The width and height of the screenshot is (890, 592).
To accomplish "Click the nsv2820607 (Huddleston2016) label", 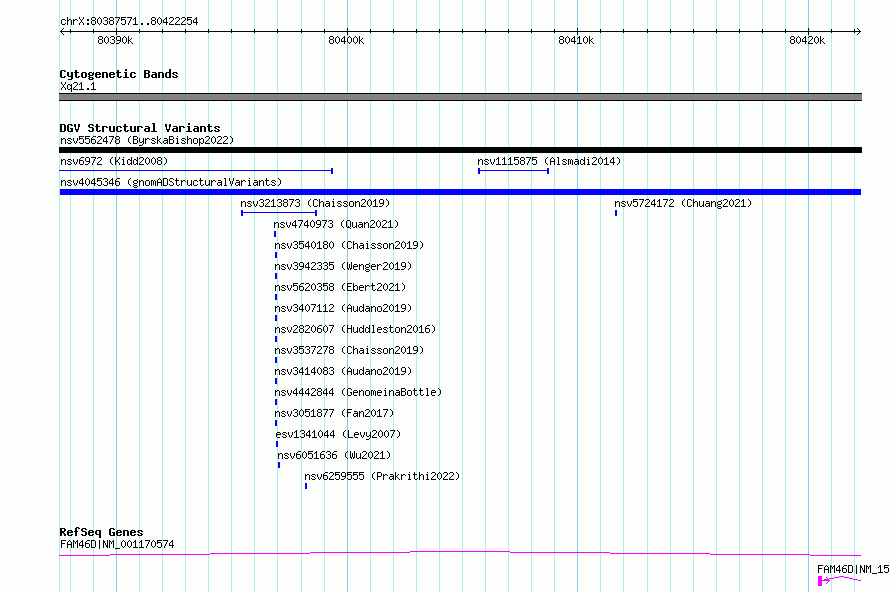I will tap(355, 329).
